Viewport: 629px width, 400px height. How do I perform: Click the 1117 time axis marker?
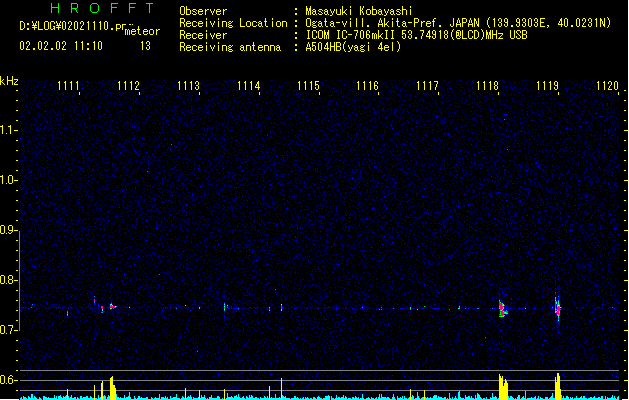pos(427,86)
